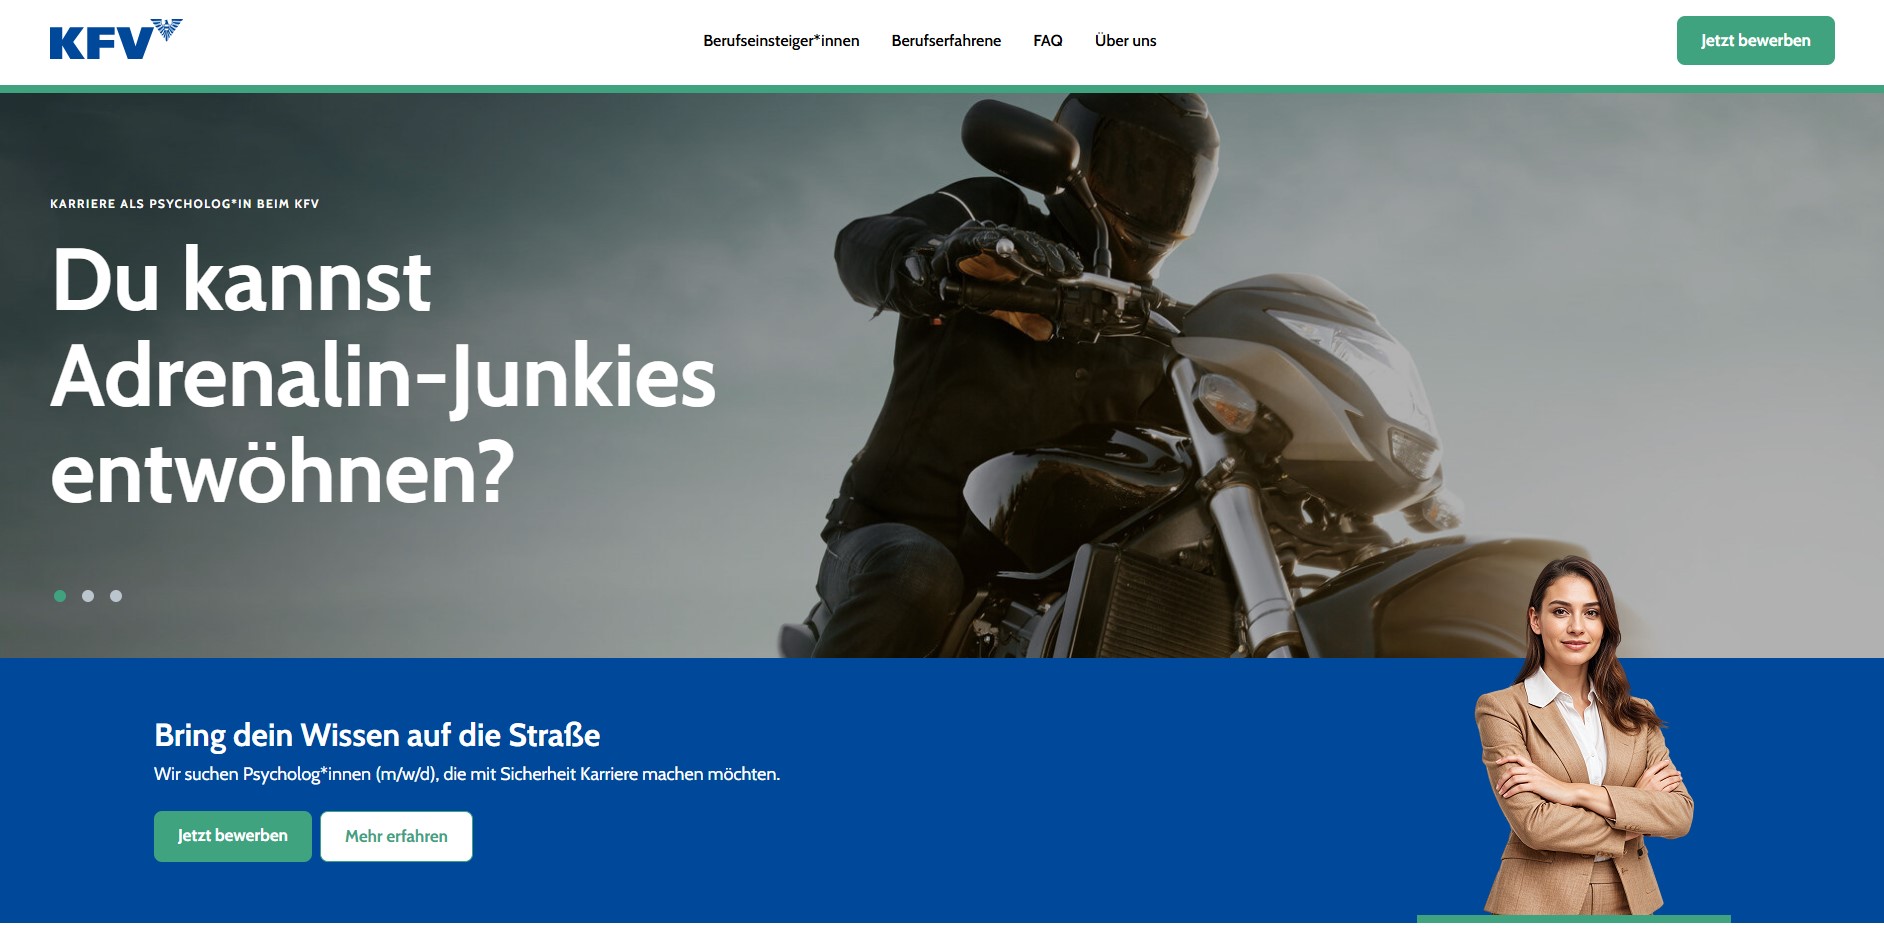The height and width of the screenshot is (942, 1884).
Task: Select the first green carousel dot
Action: coord(60,596)
